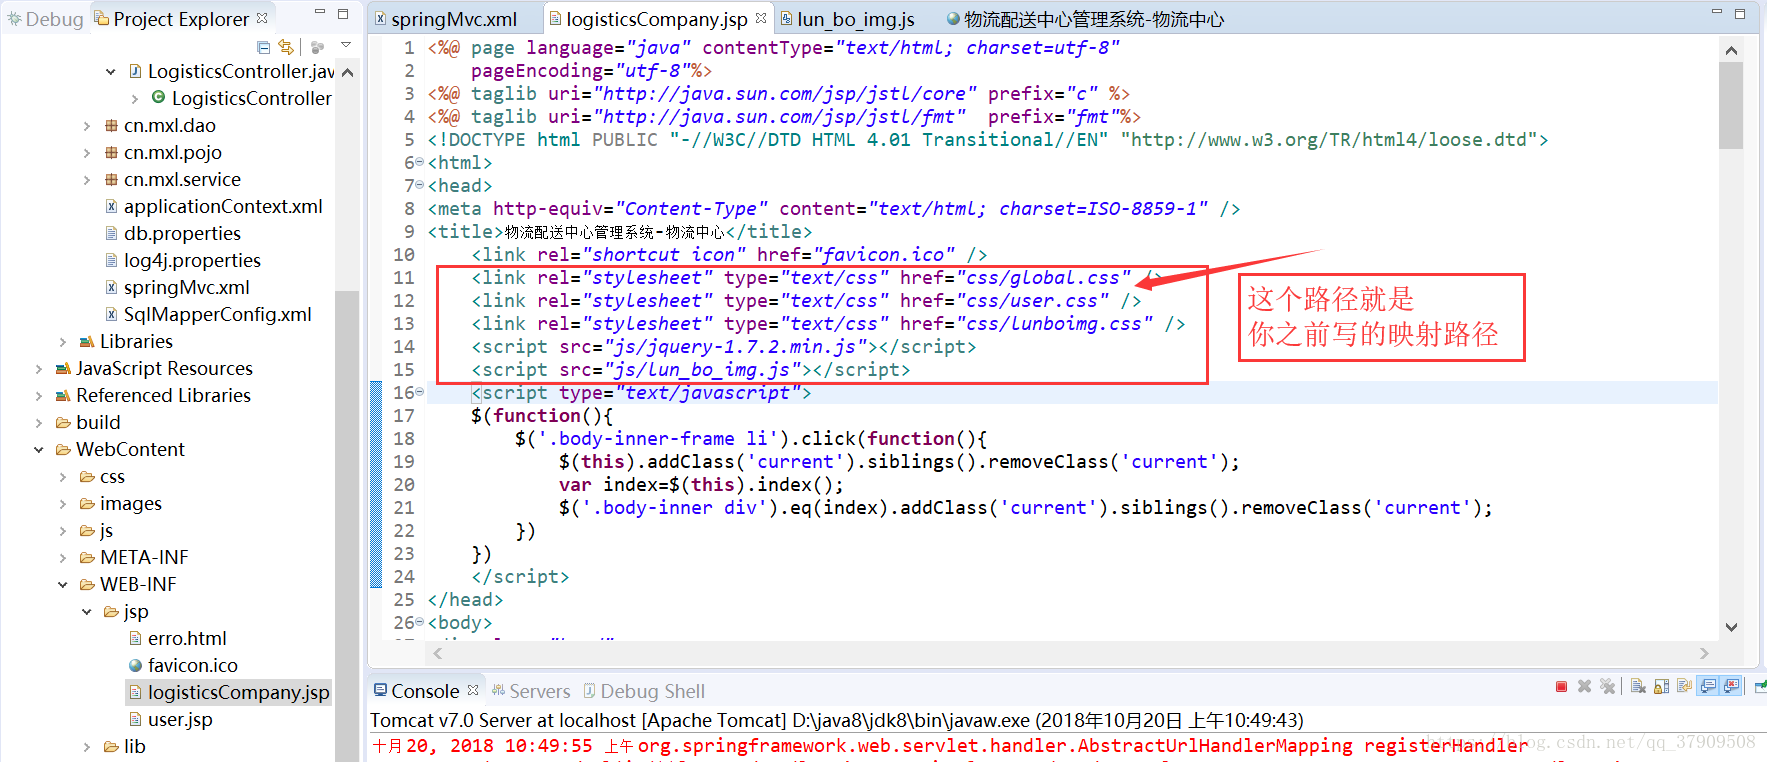The image size is (1767, 762).
Task: Fold the head tag at line 7
Action: pyautogui.click(x=420, y=185)
